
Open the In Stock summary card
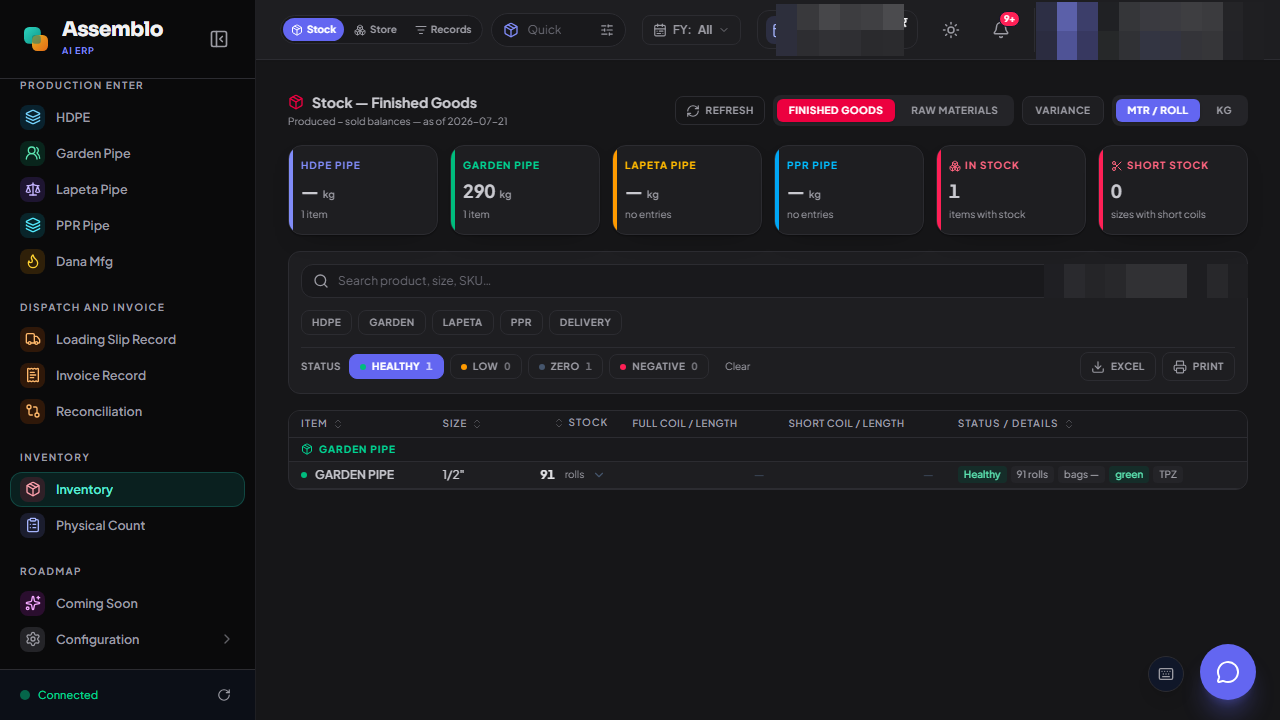tap(1011, 190)
